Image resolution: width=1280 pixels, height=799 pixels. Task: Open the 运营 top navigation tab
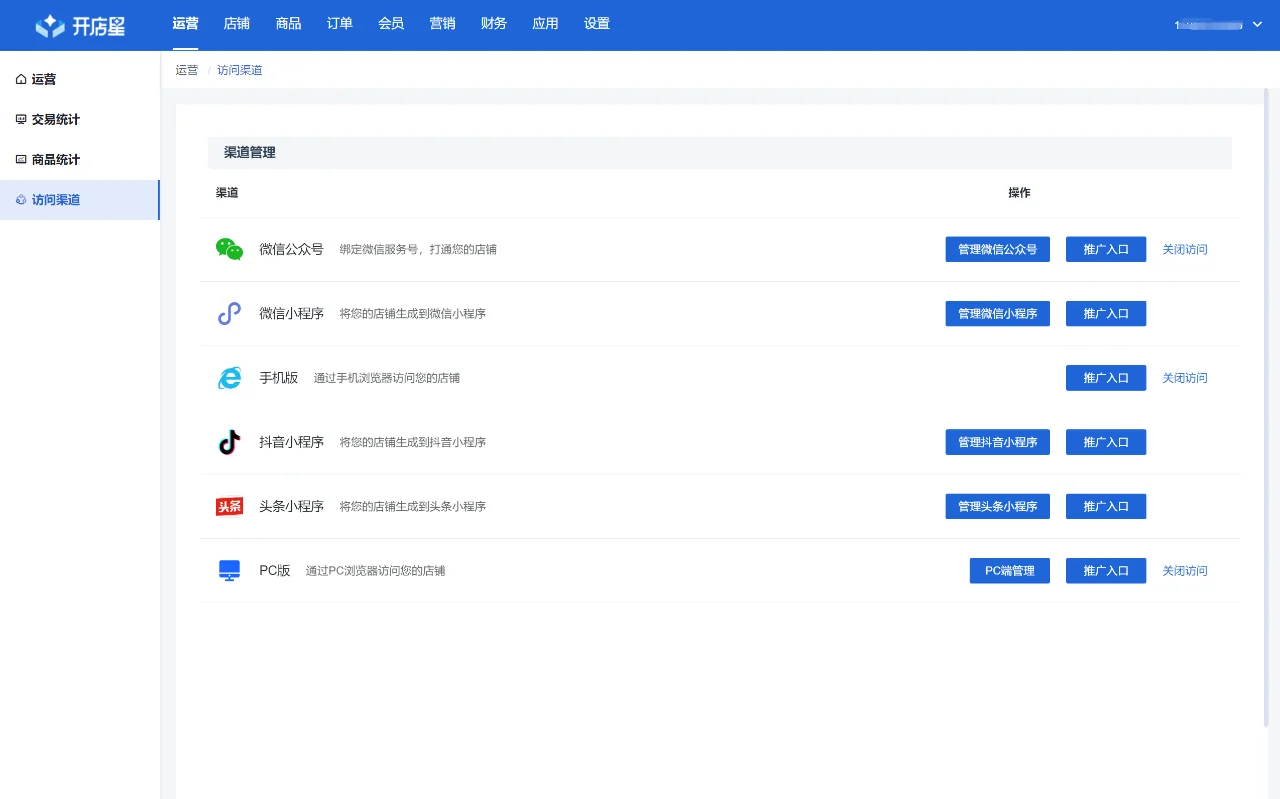tap(185, 24)
